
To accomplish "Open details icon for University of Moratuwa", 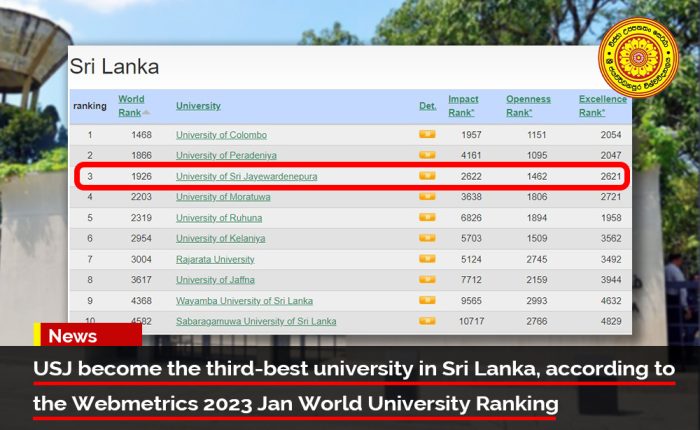I will coord(427,197).
